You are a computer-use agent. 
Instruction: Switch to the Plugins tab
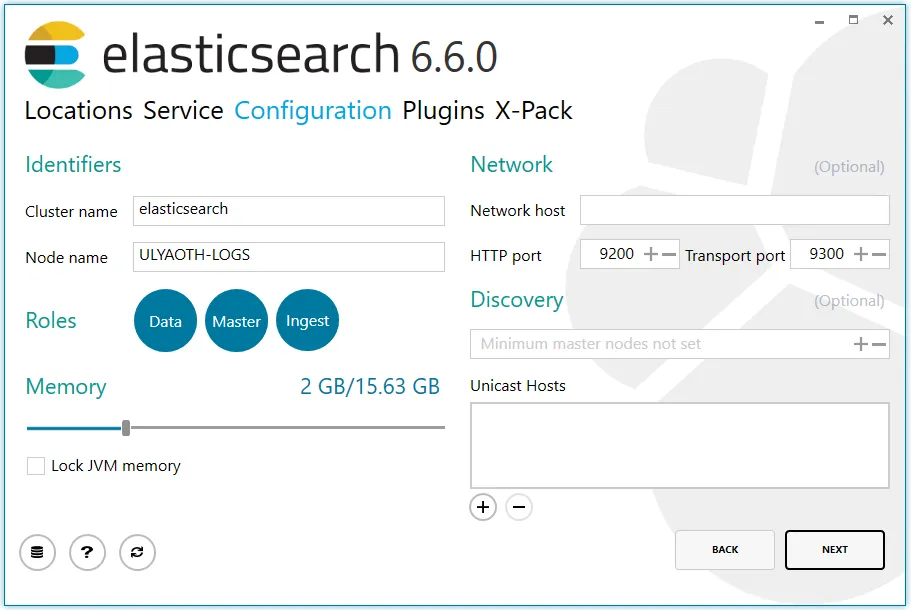(x=443, y=110)
